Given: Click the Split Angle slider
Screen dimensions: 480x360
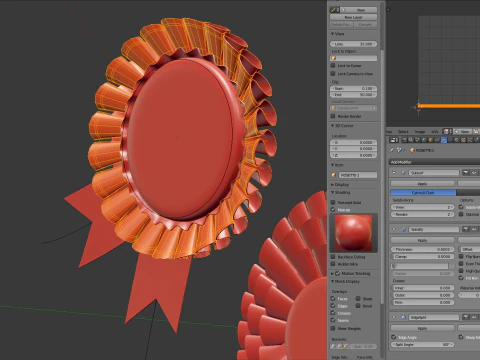Looking at the screenshot, I should click(x=422, y=344).
